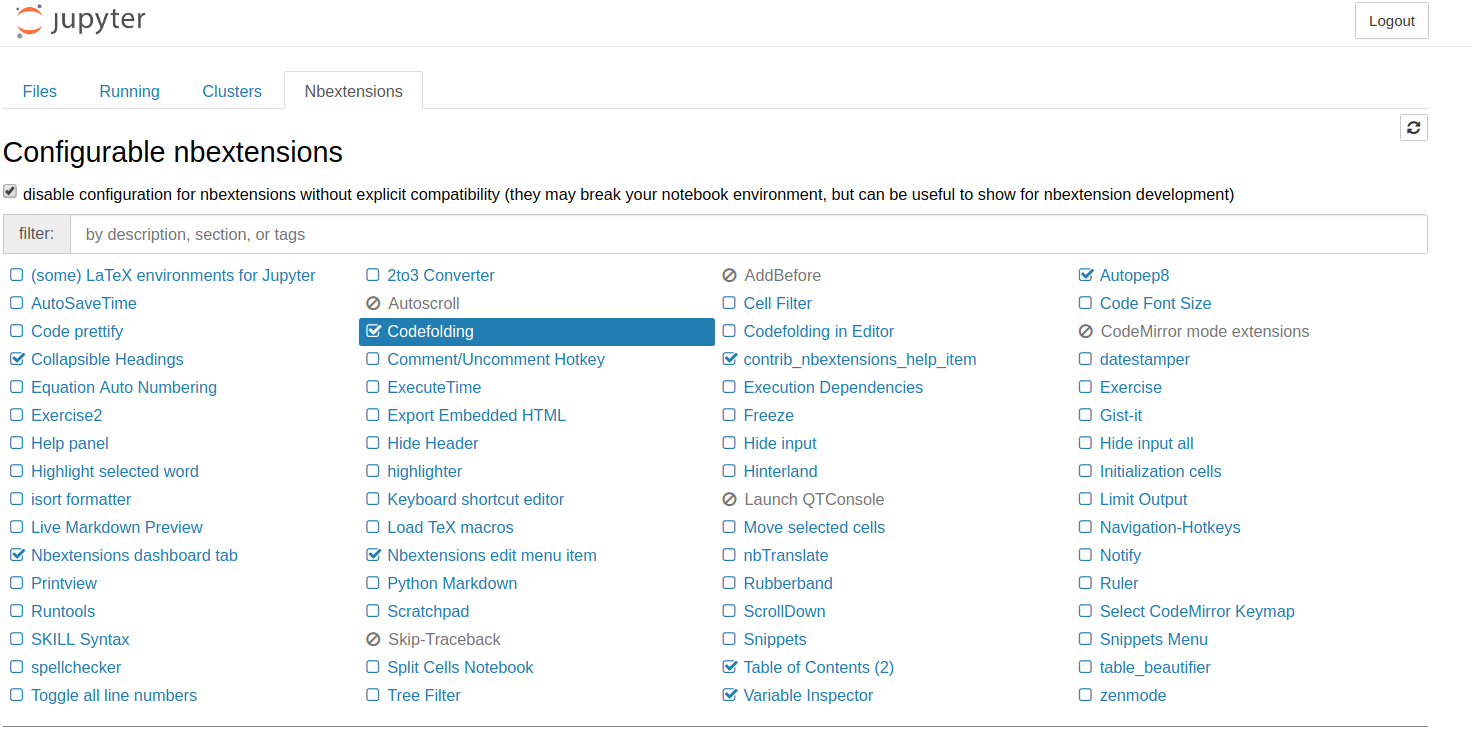Uncheck Table of Contents (2) checkbox
This screenshot has height=744, width=1472.
(x=730, y=667)
